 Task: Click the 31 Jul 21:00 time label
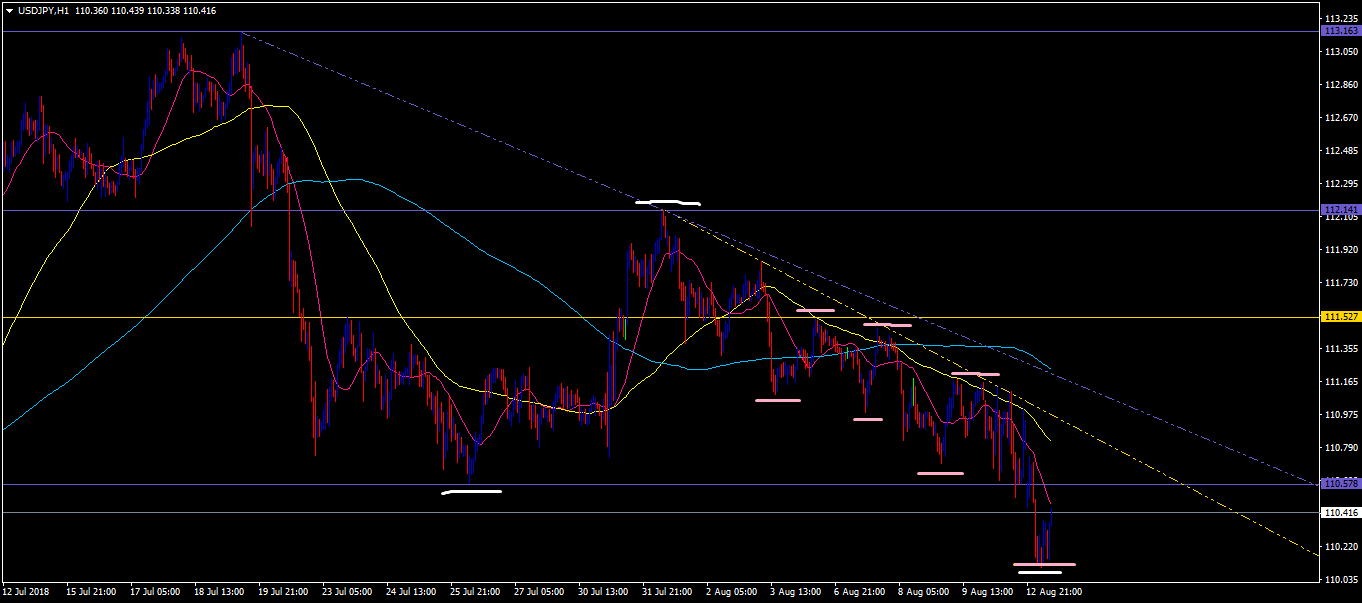click(x=666, y=592)
